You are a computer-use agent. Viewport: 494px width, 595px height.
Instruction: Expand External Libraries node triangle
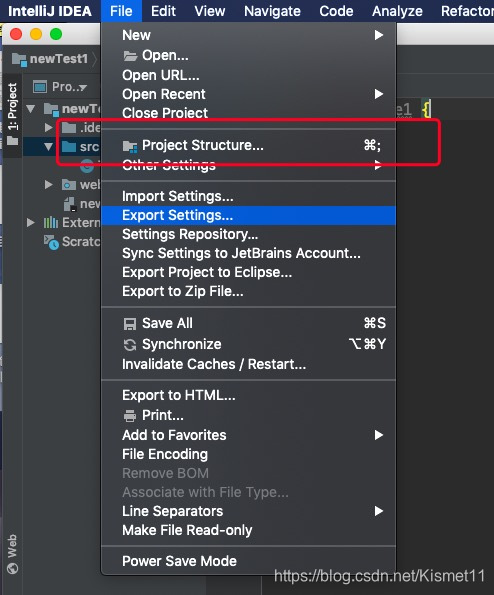pyautogui.click(x=31, y=222)
